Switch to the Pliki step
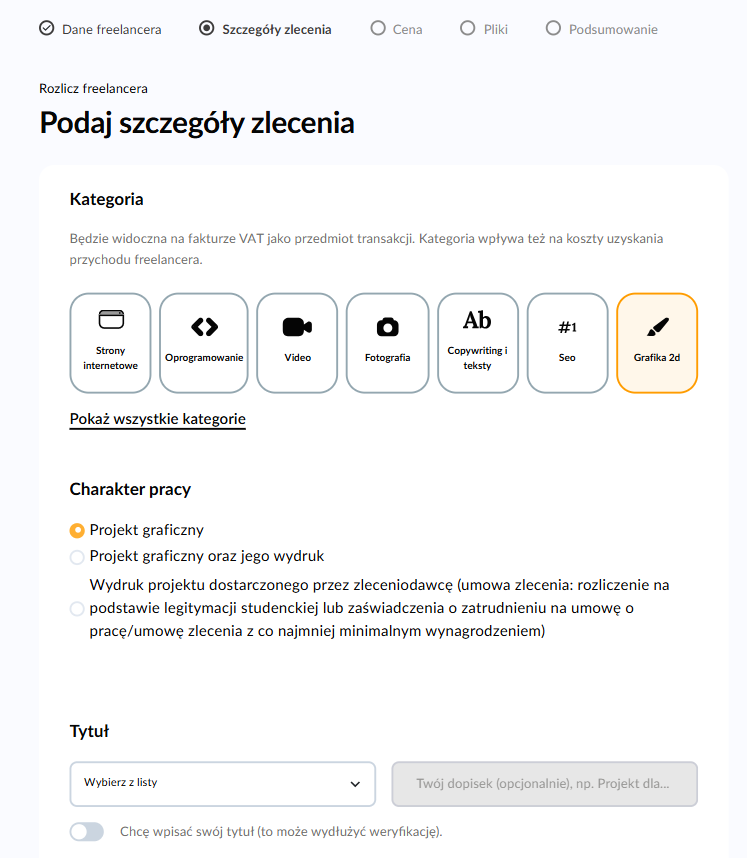This screenshot has width=747, height=858. [484, 29]
